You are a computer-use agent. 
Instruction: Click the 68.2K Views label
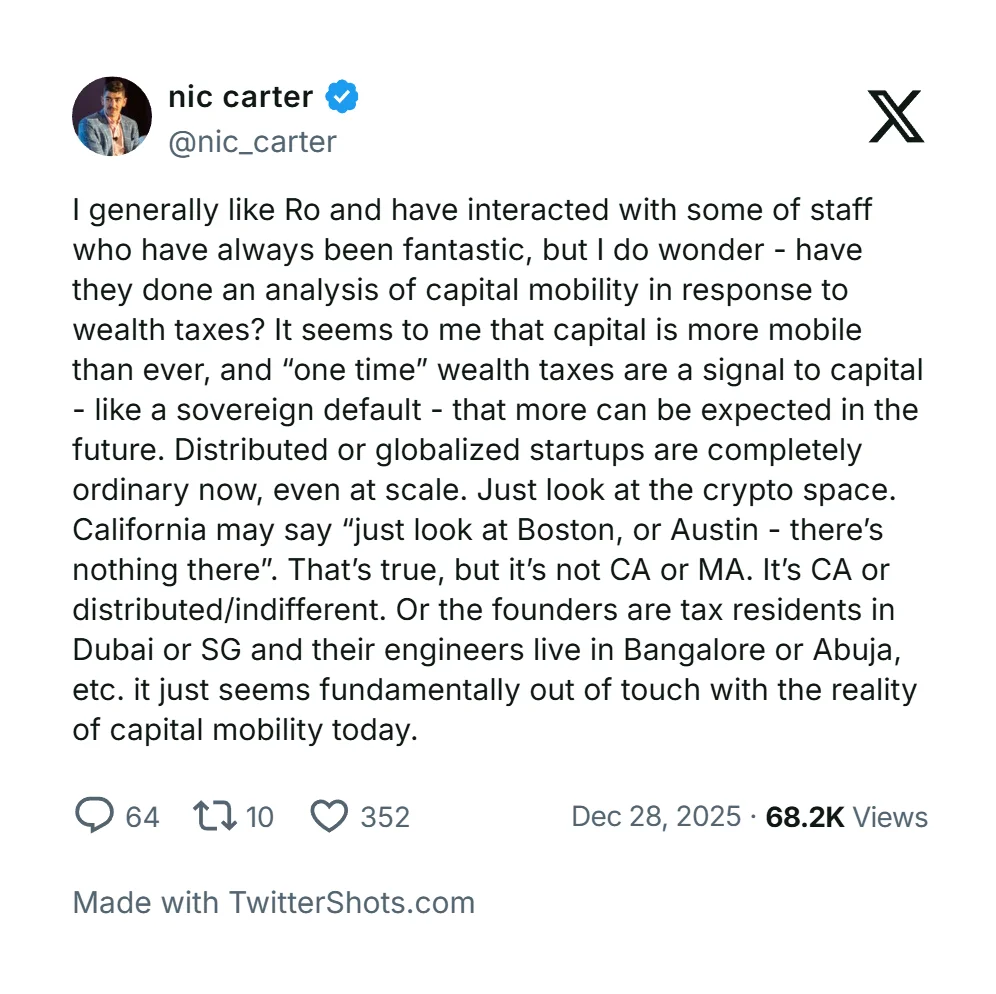click(846, 817)
